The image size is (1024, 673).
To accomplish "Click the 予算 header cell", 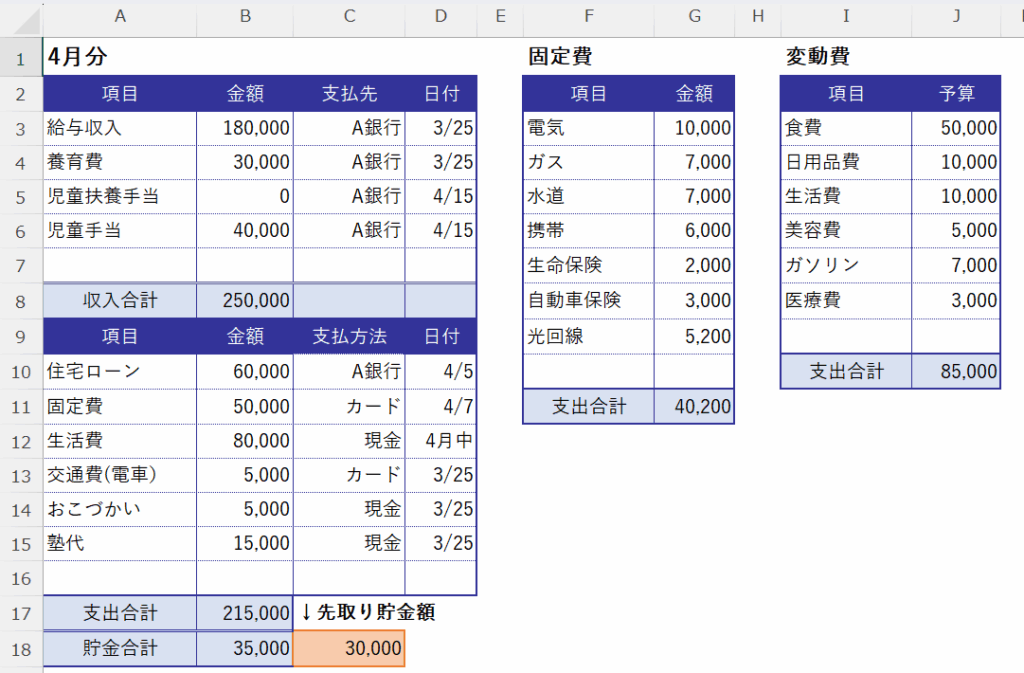I will pyautogui.click(x=955, y=94).
